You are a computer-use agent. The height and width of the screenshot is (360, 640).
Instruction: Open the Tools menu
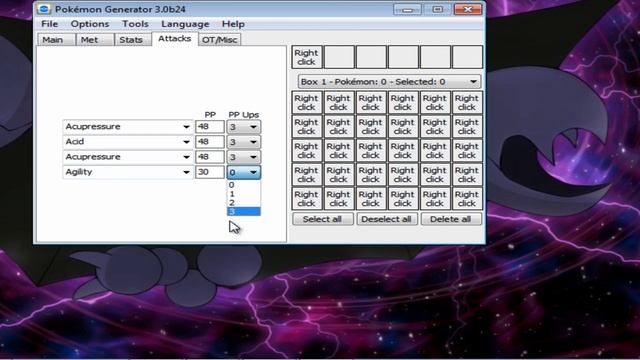pyautogui.click(x=135, y=24)
